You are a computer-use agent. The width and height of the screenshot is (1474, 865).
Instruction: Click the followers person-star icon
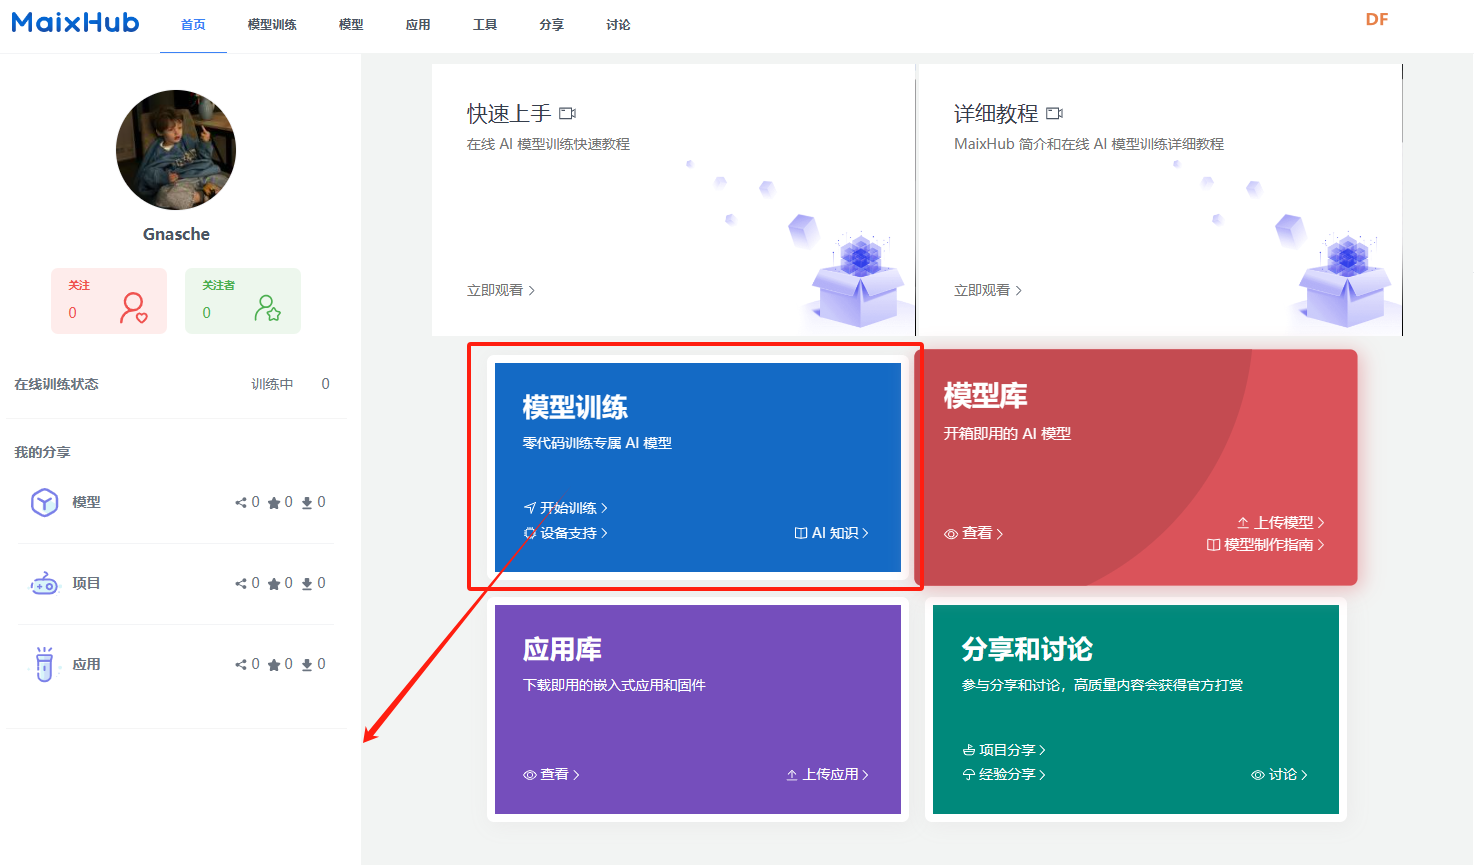click(x=267, y=308)
